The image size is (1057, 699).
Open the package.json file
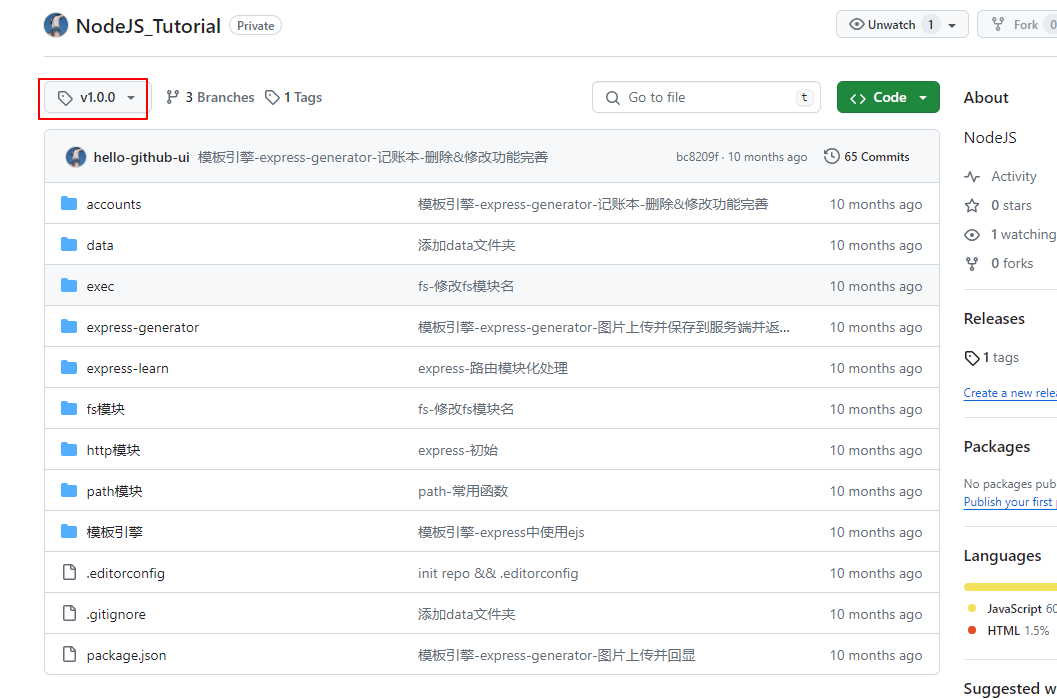(126, 656)
